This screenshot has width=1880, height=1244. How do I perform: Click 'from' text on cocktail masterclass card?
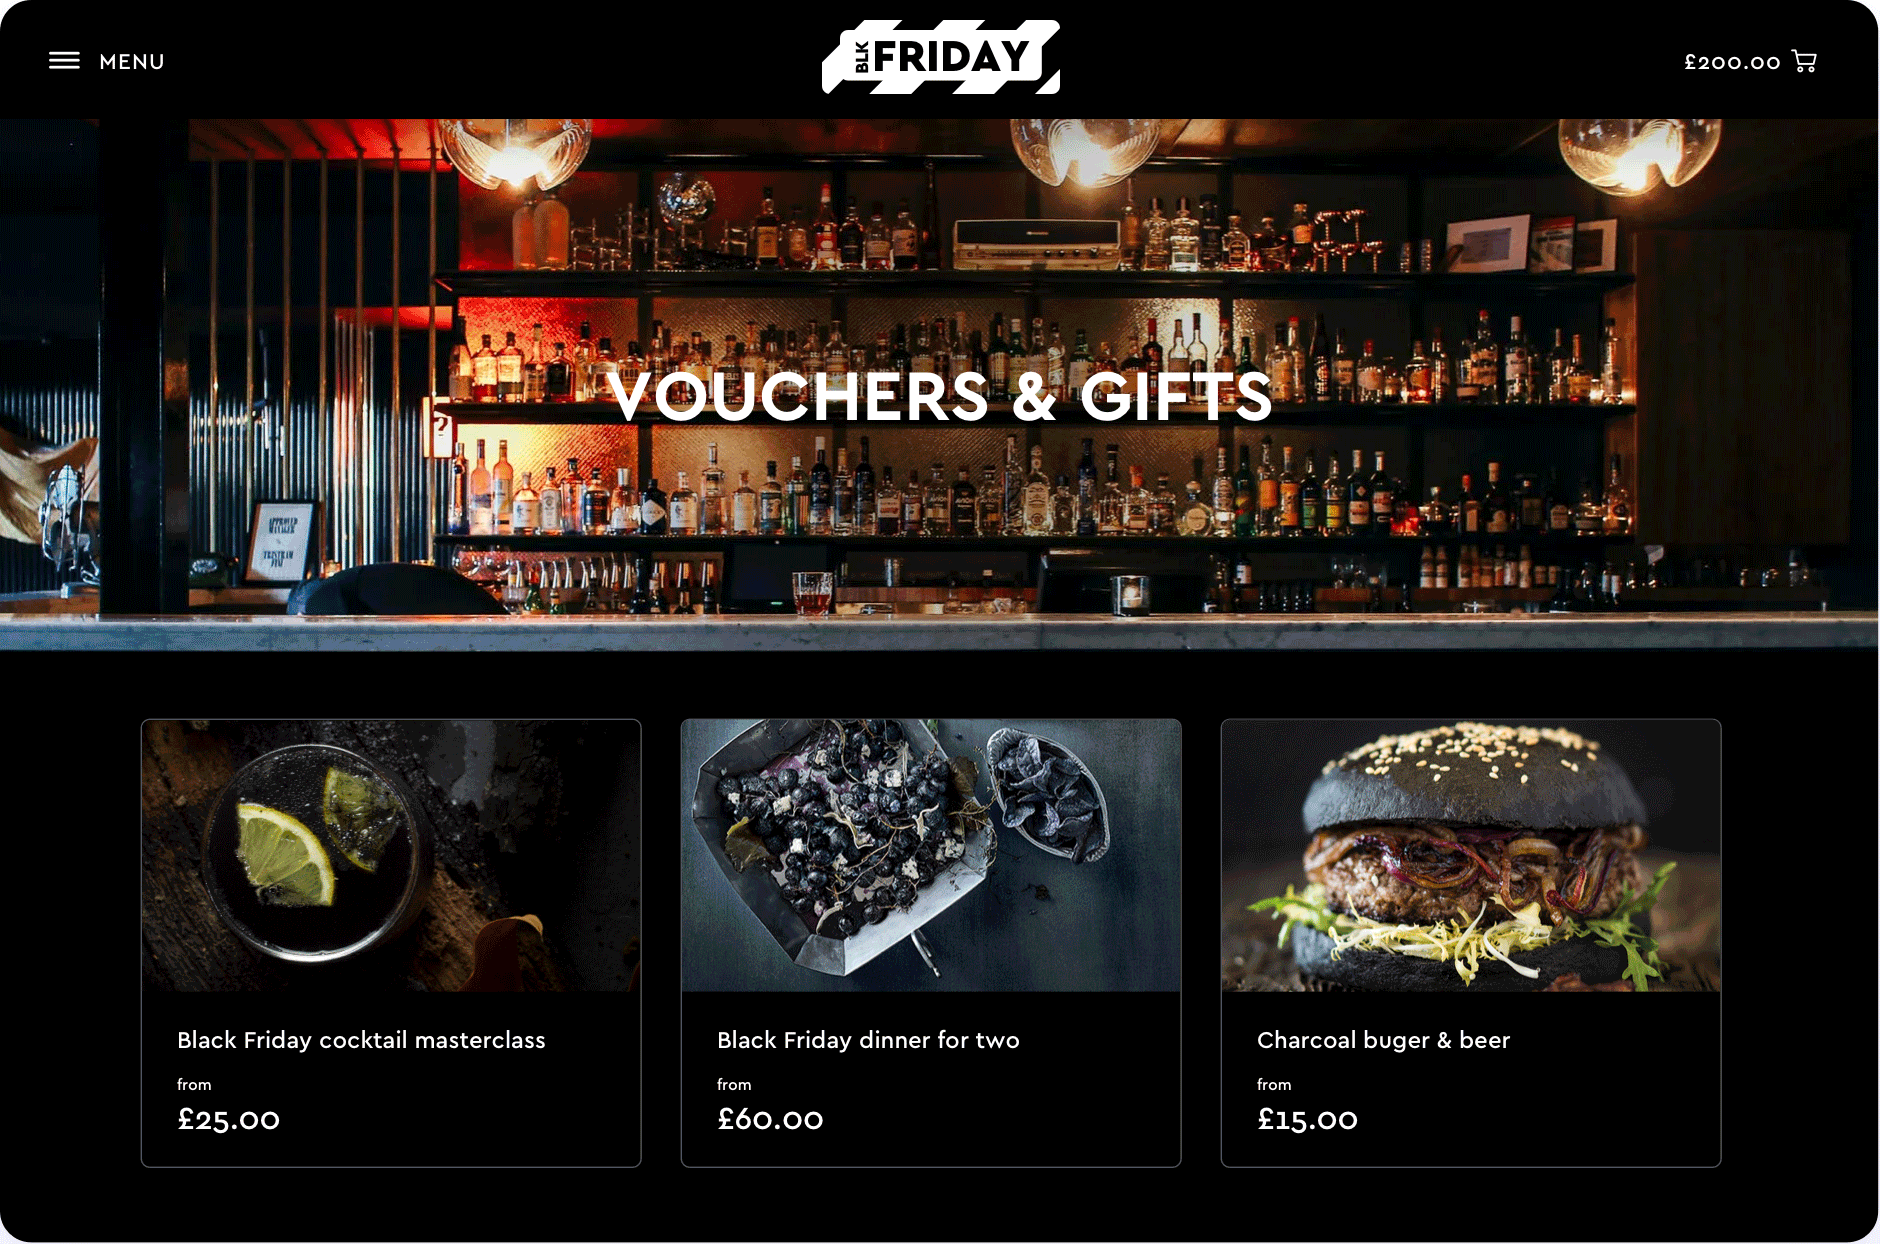pos(194,1084)
